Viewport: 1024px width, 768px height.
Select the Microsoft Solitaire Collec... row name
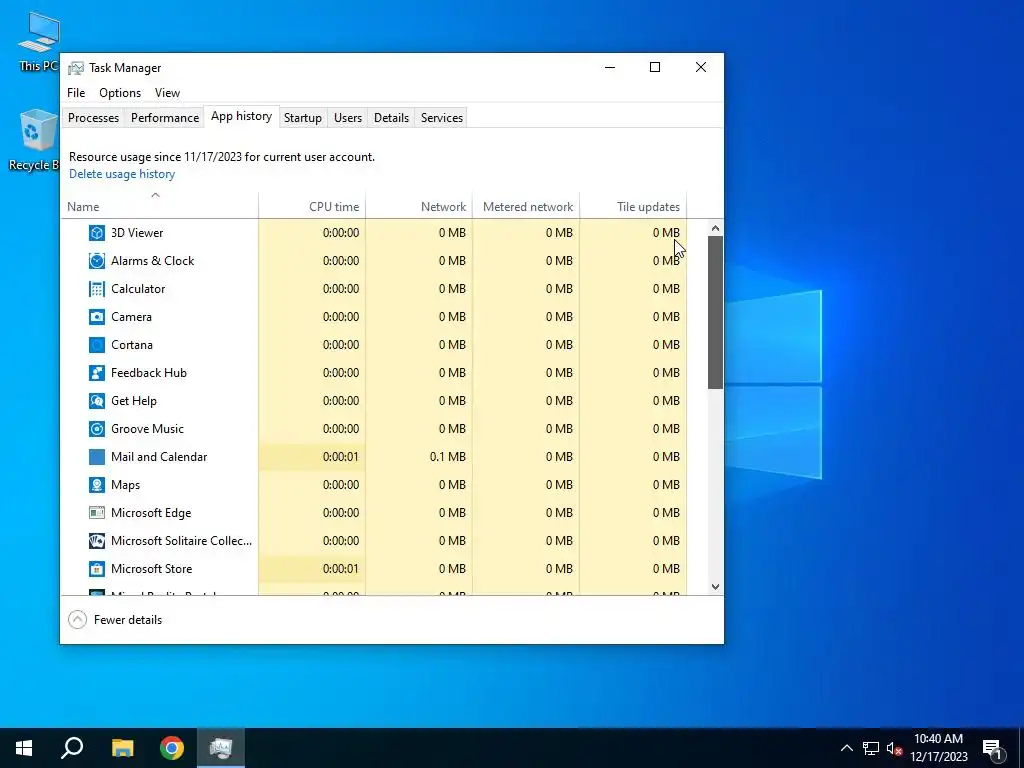coord(181,541)
